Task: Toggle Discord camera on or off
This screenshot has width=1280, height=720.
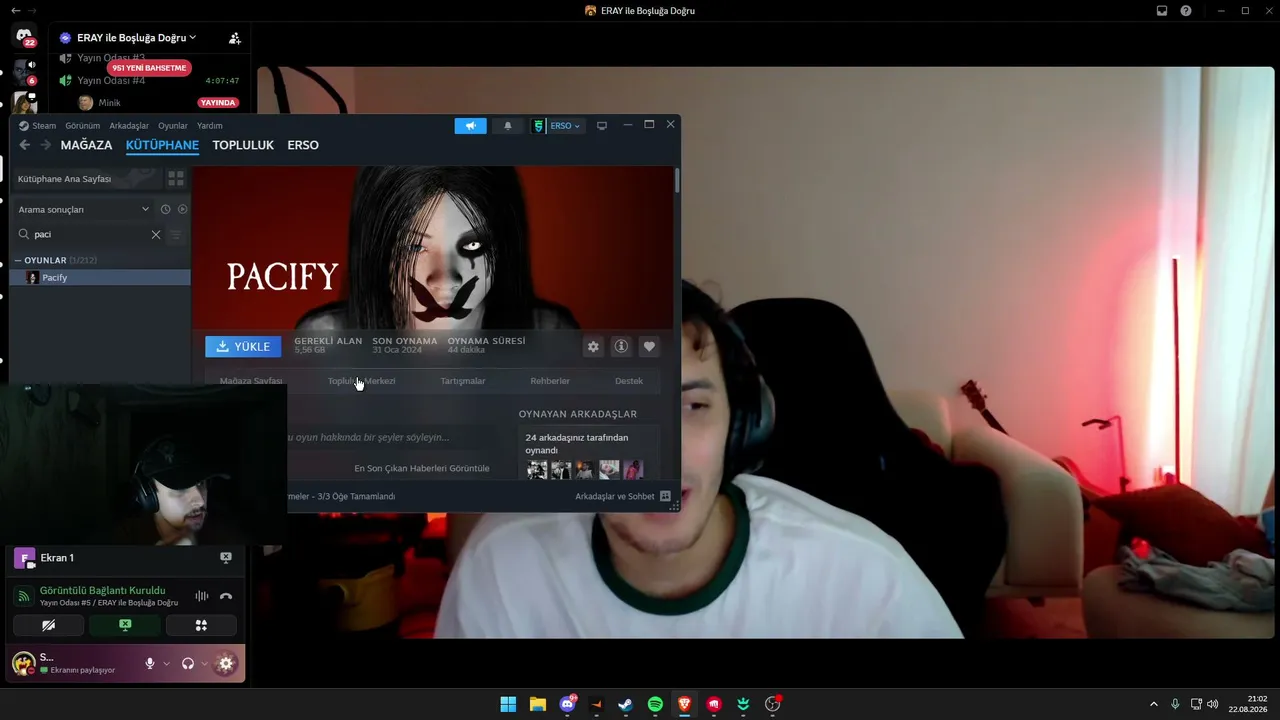Action: tap(48, 625)
